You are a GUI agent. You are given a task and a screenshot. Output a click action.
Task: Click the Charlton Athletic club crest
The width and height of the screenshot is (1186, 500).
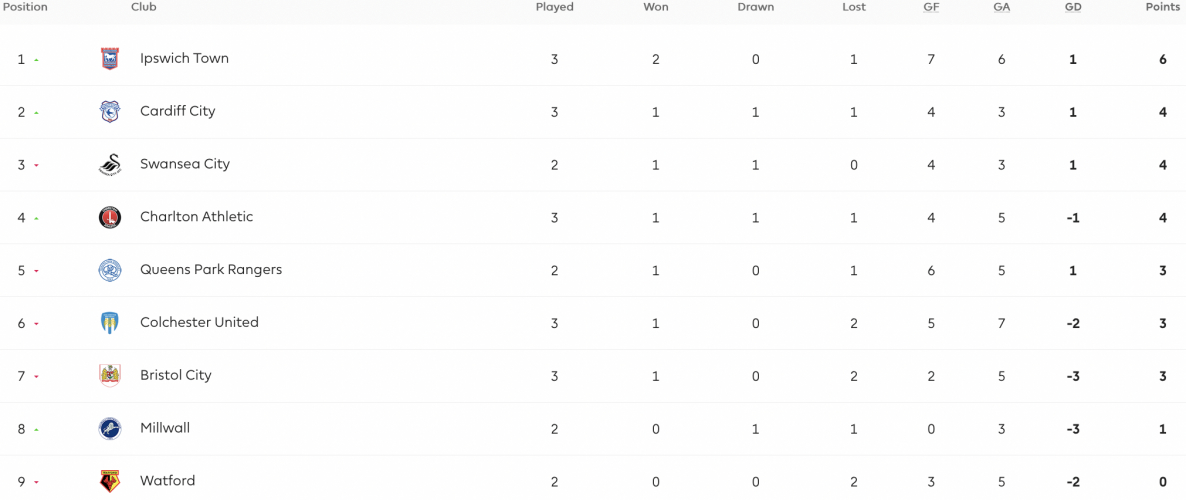(x=110, y=218)
